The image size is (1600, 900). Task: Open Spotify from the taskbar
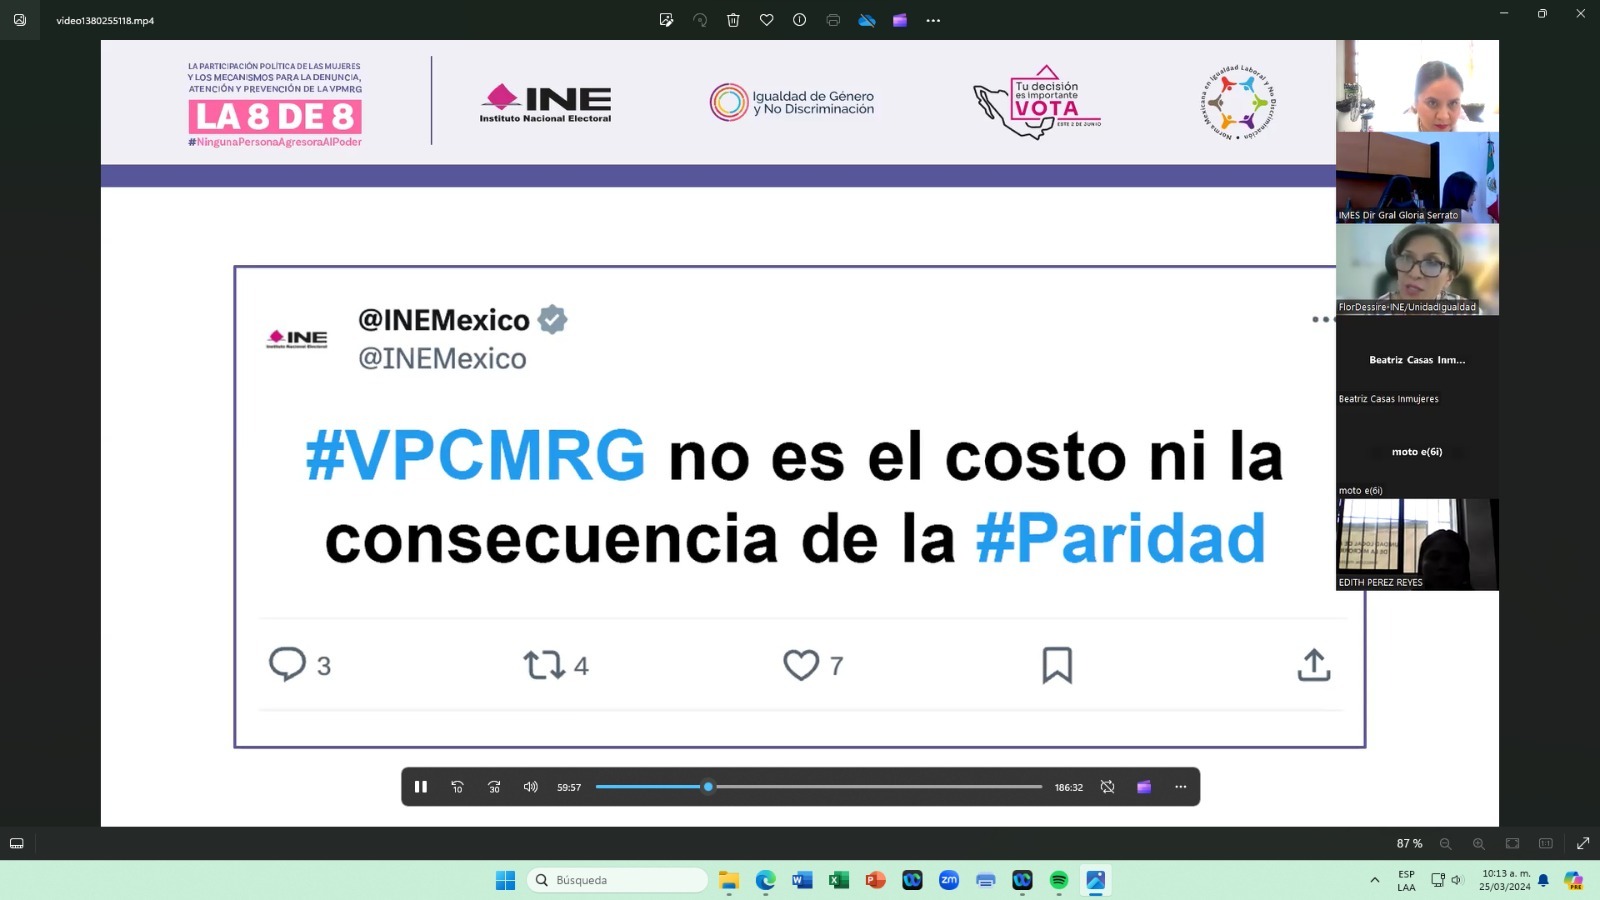click(1059, 880)
